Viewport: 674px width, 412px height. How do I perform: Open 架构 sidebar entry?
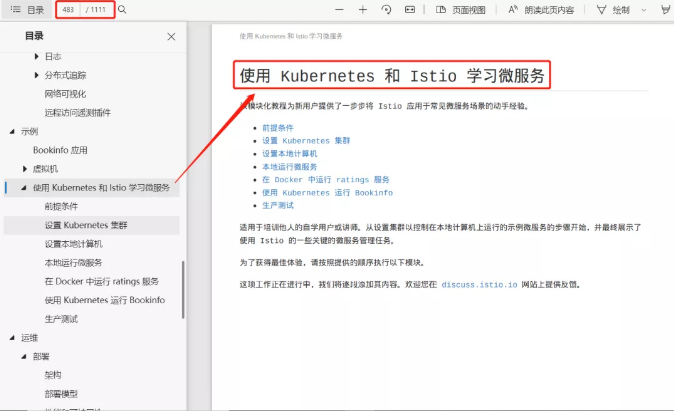53,375
